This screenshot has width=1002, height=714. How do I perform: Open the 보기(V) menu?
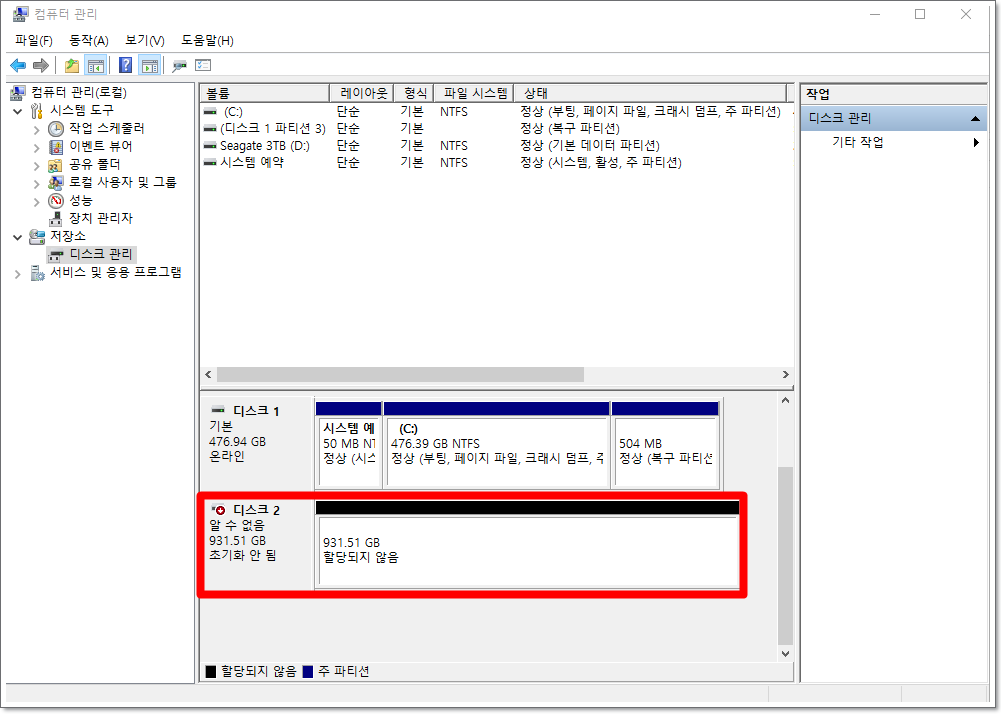coord(145,40)
